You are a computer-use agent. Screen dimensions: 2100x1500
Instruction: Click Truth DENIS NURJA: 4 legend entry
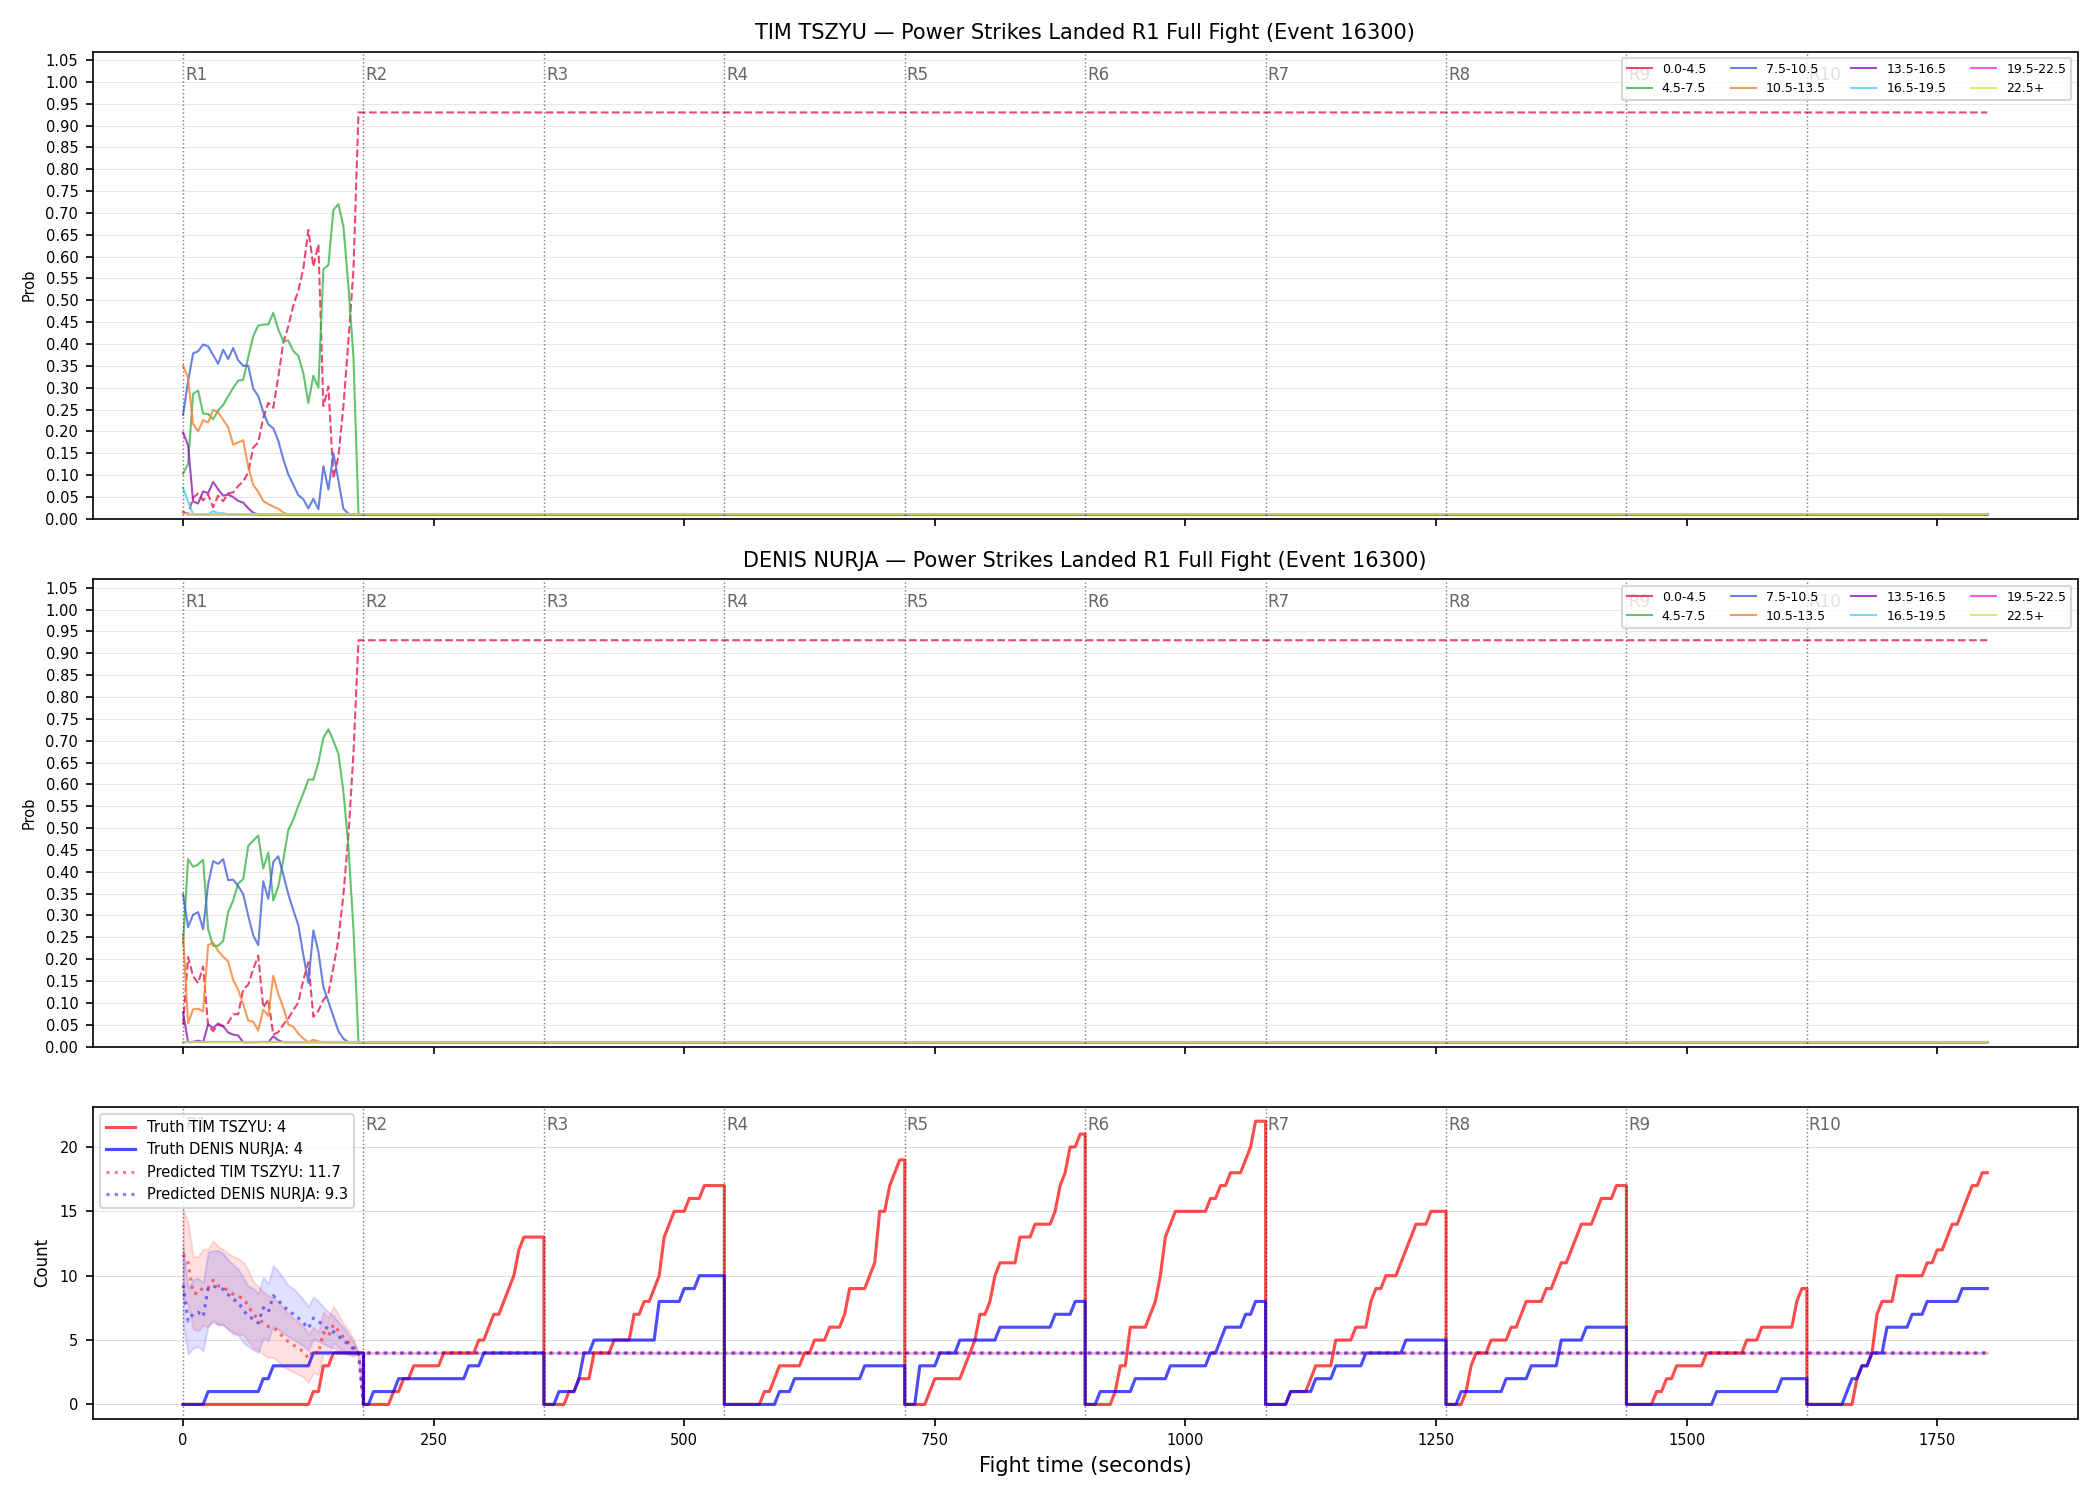(x=204, y=1149)
